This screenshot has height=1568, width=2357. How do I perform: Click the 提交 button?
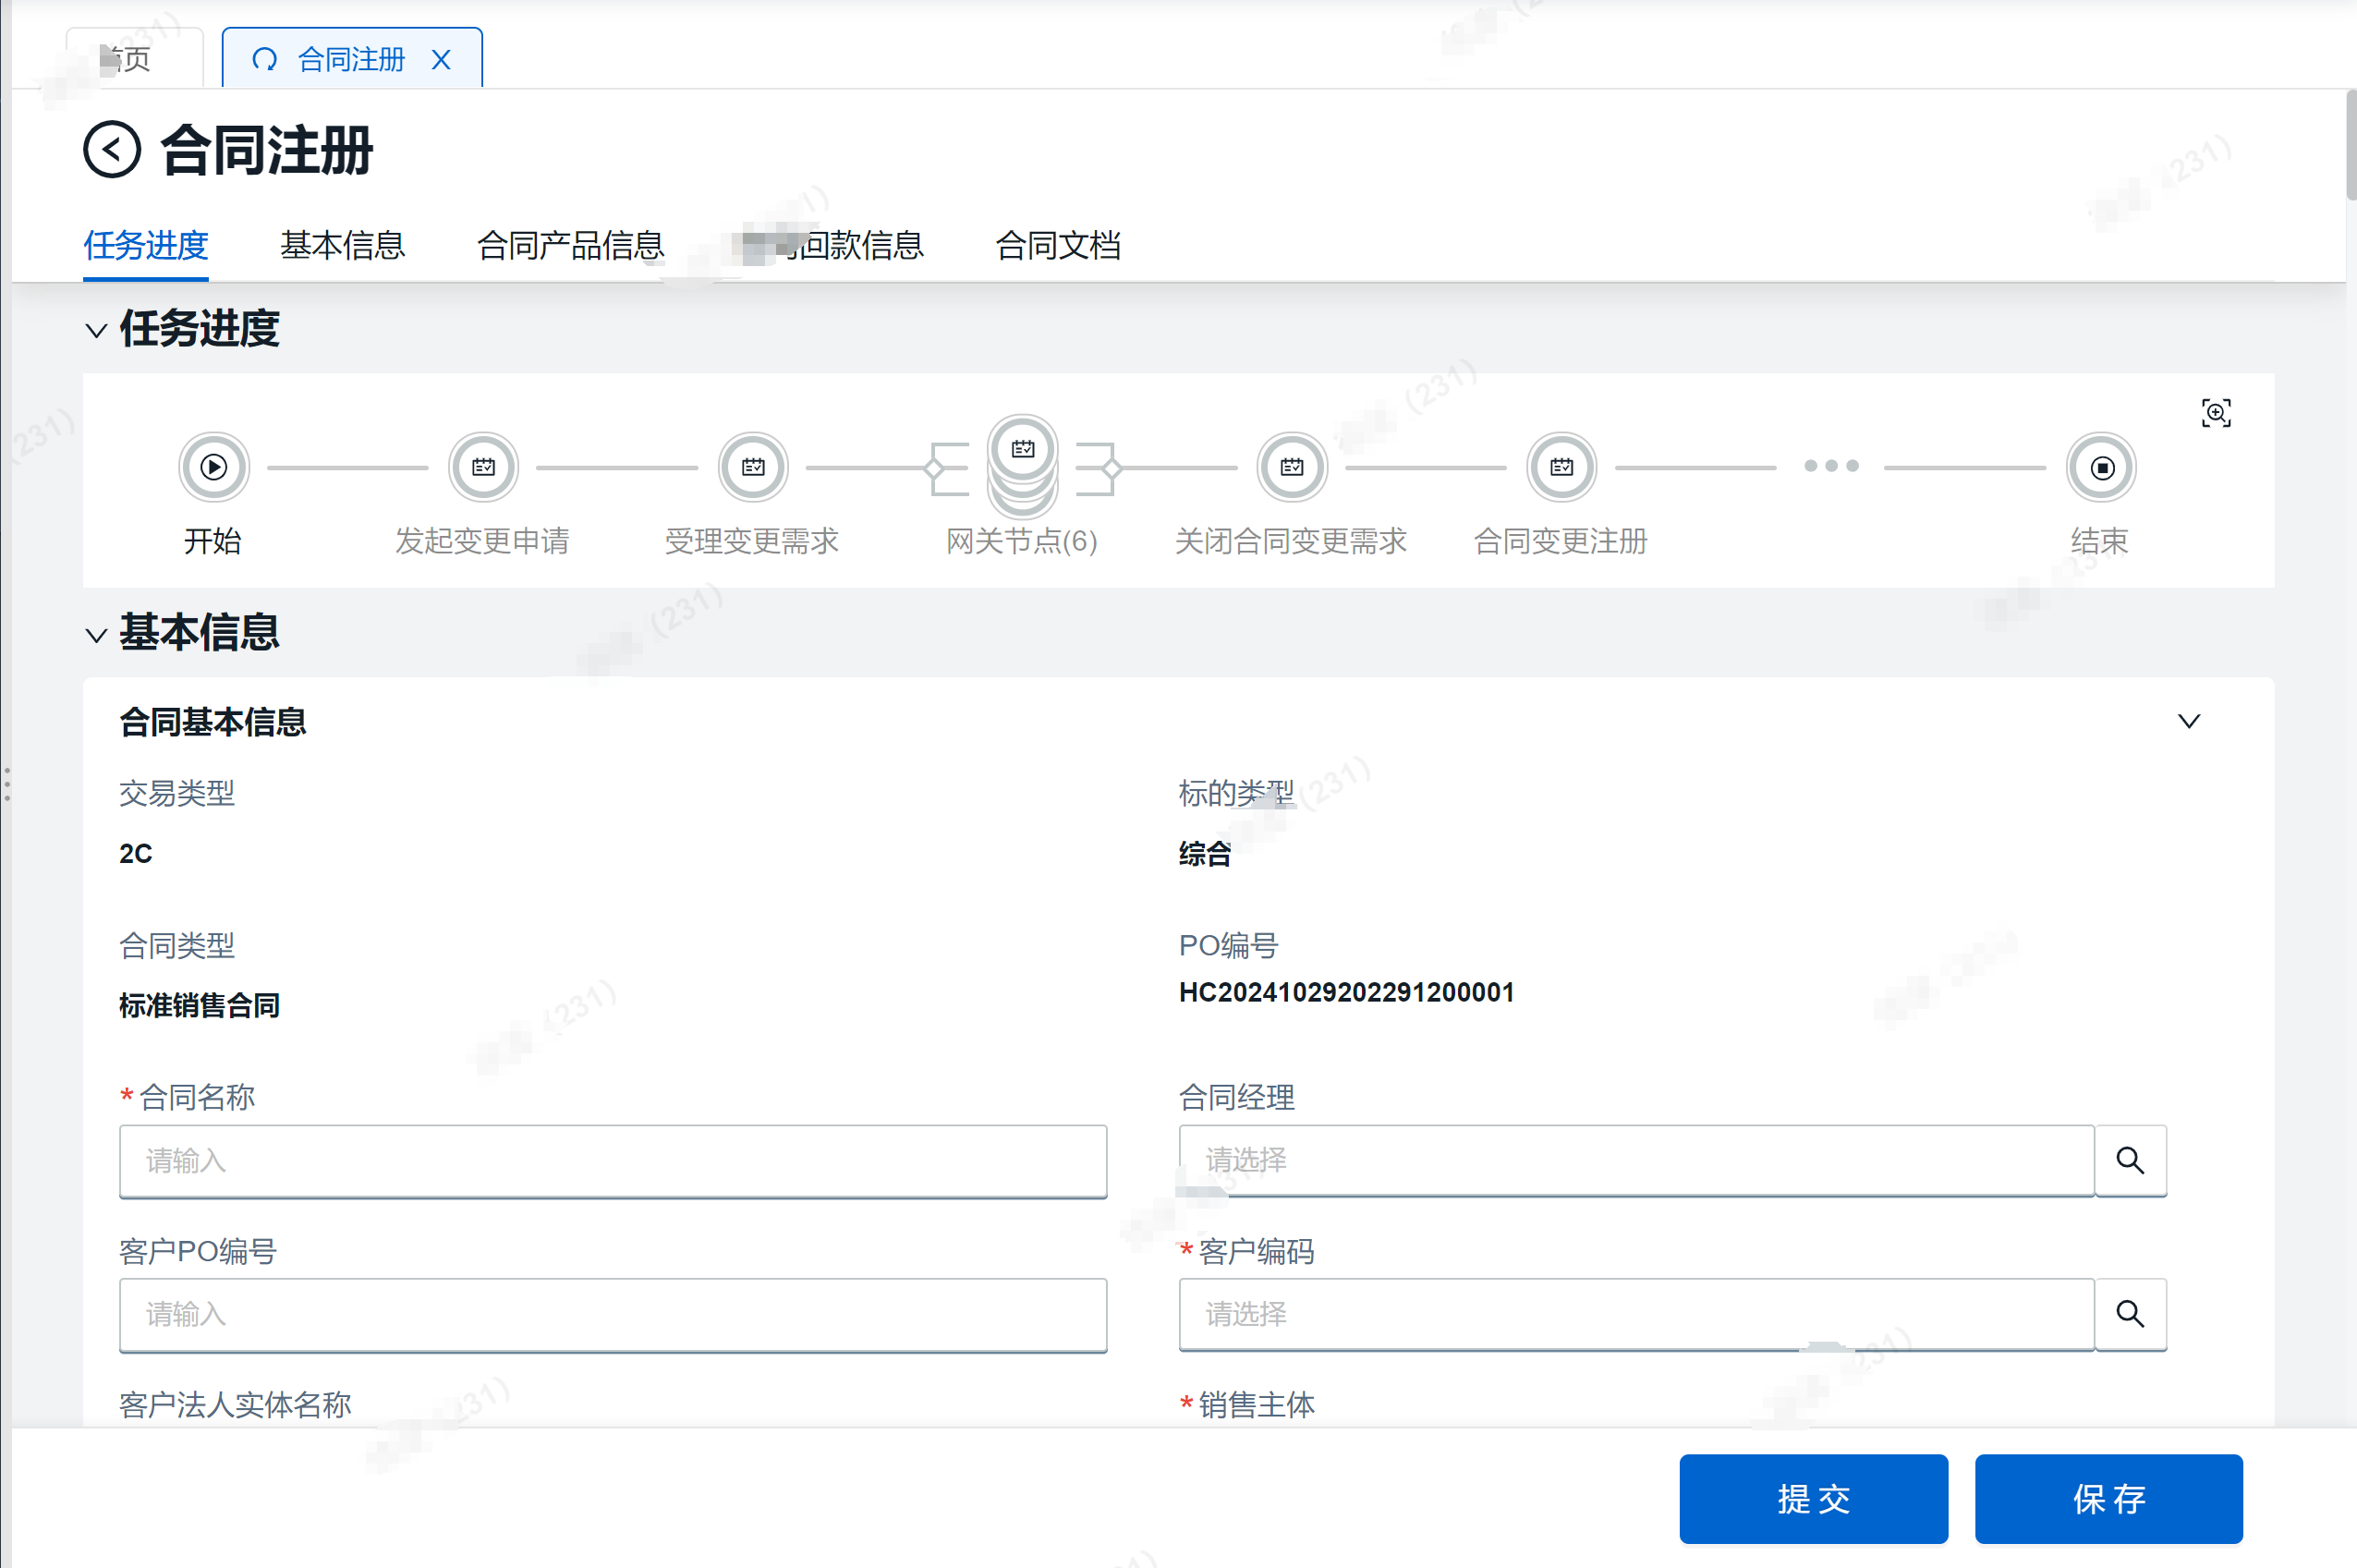pyautogui.click(x=1813, y=1498)
